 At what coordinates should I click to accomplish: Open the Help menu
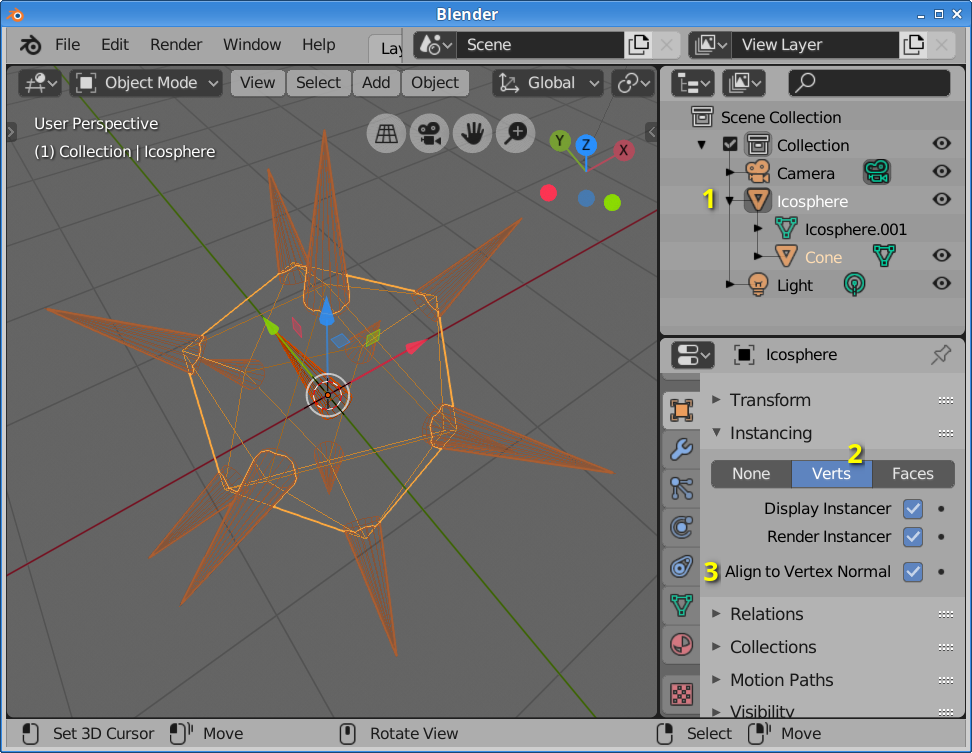click(319, 45)
